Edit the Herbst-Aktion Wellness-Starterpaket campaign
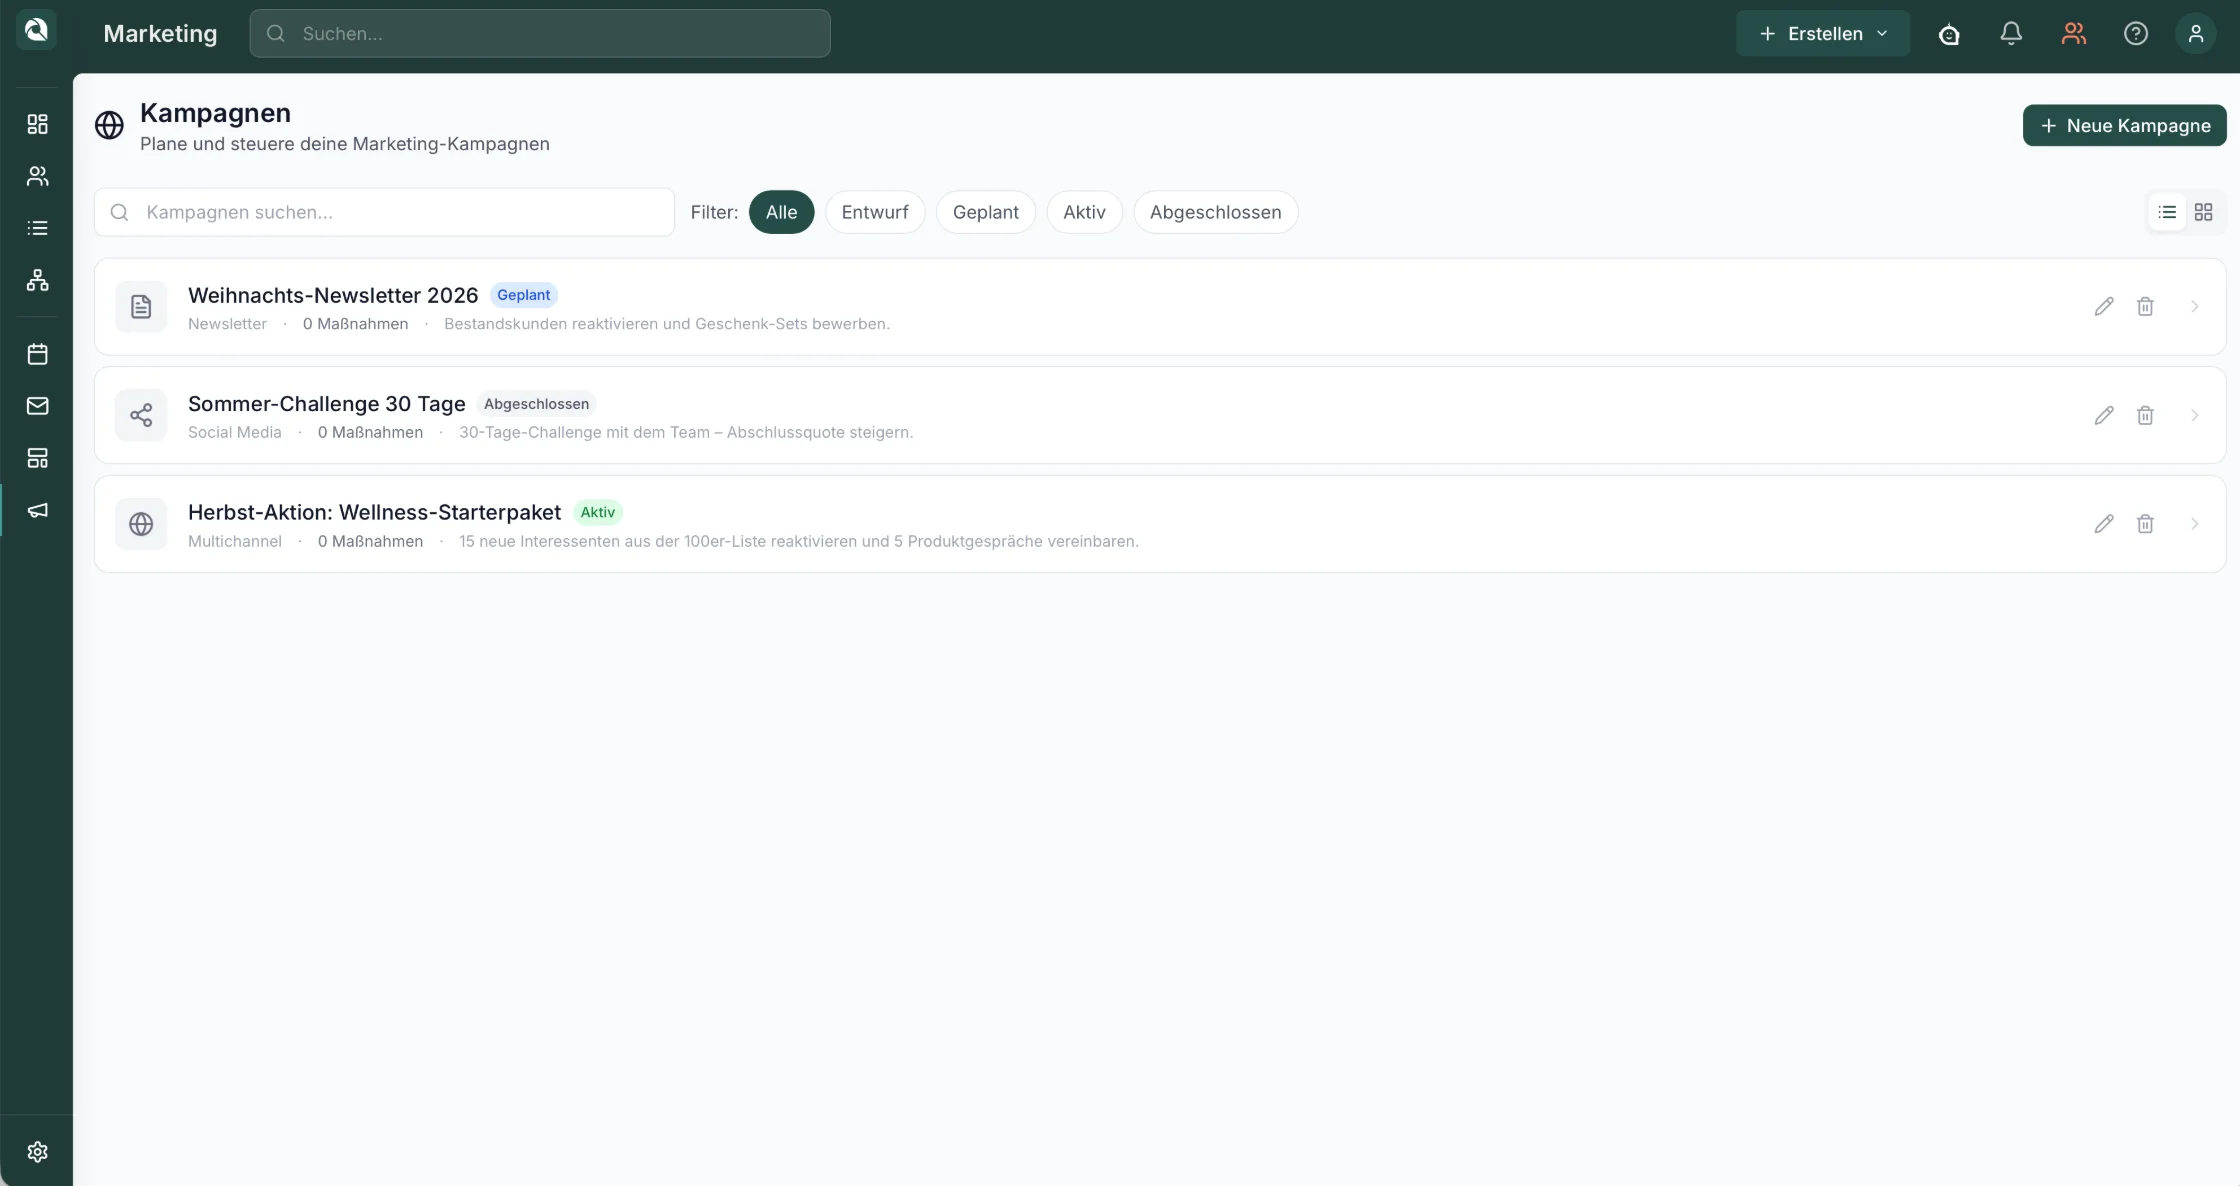 [2104, 524]
